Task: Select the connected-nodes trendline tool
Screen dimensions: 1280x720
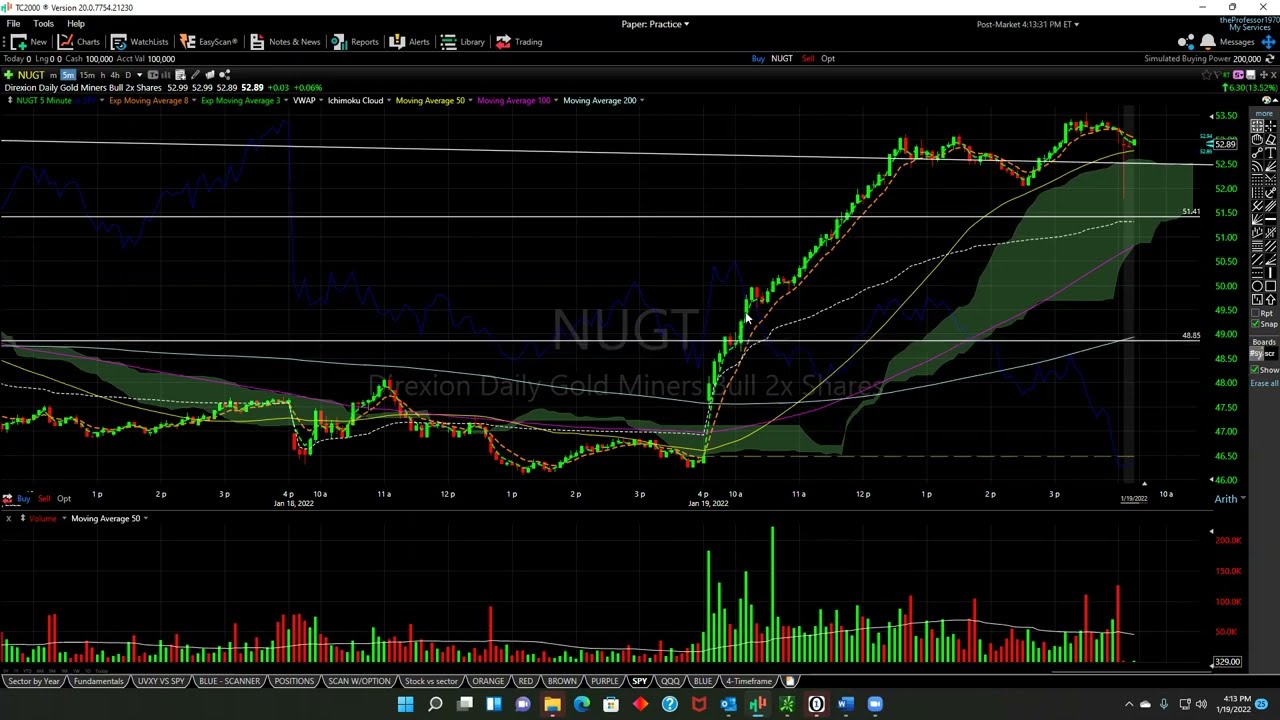Action: [1257, 152]
